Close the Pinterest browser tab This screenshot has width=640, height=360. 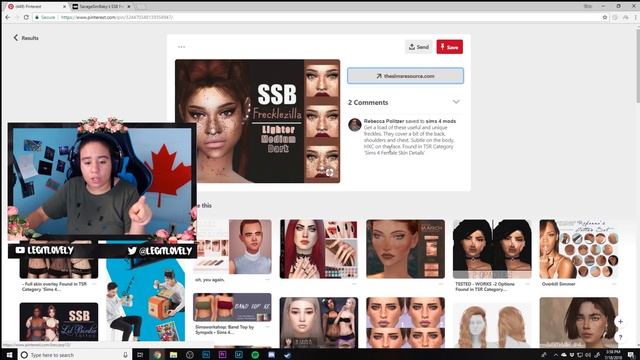pyautogui.click(x=64, y=7)
